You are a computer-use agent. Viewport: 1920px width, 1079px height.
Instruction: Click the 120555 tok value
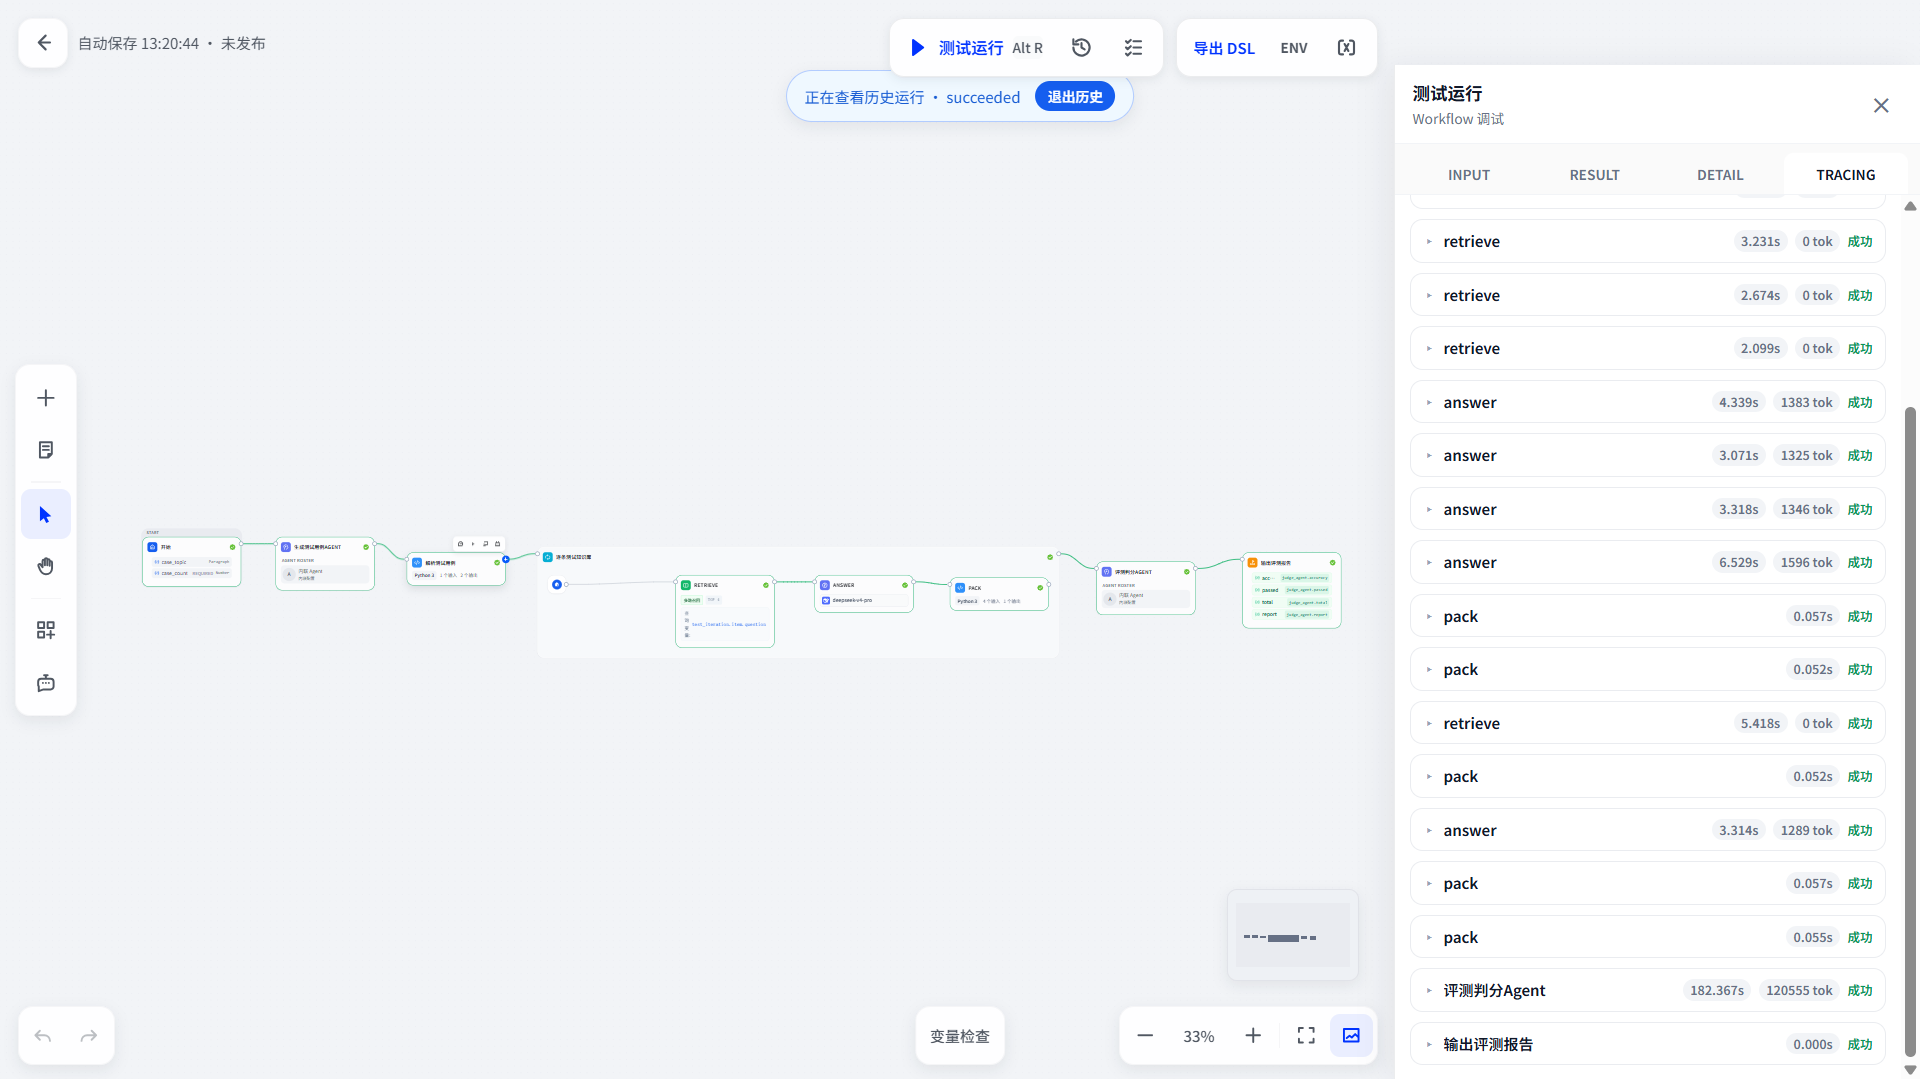point(1799,990)
